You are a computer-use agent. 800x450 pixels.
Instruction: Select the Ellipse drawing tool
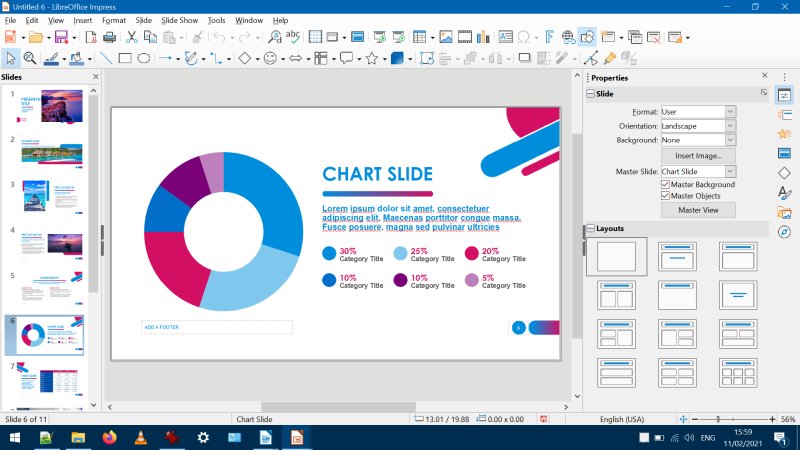(144, 58)
